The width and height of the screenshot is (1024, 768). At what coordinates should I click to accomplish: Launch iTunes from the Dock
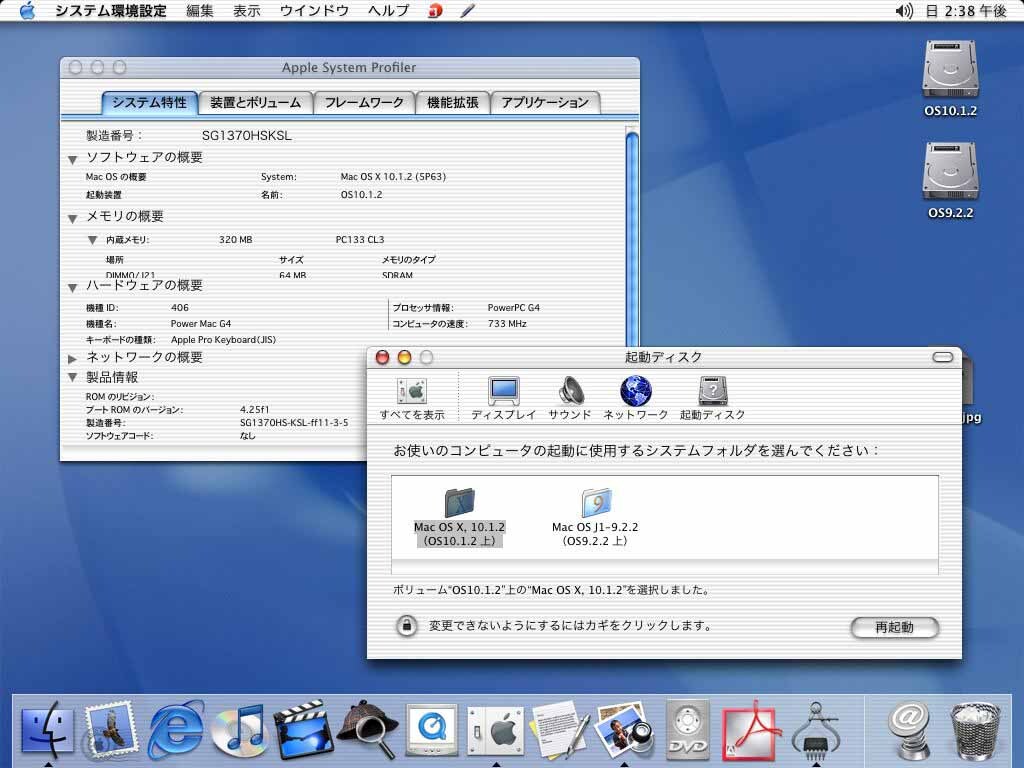[x=239, y=729]
